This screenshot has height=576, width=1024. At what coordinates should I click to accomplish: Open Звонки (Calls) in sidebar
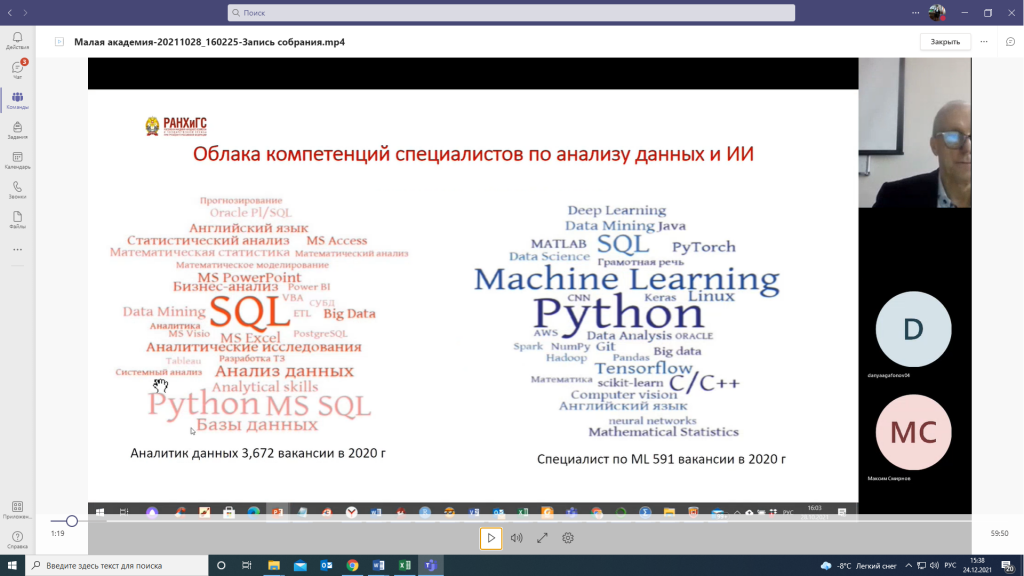(17, 190)
